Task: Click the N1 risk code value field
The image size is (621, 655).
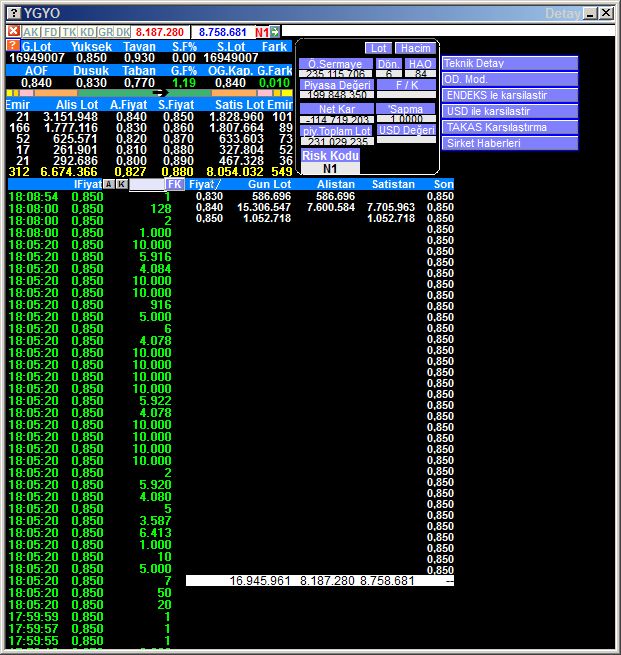Action: [x=330, y=168]
